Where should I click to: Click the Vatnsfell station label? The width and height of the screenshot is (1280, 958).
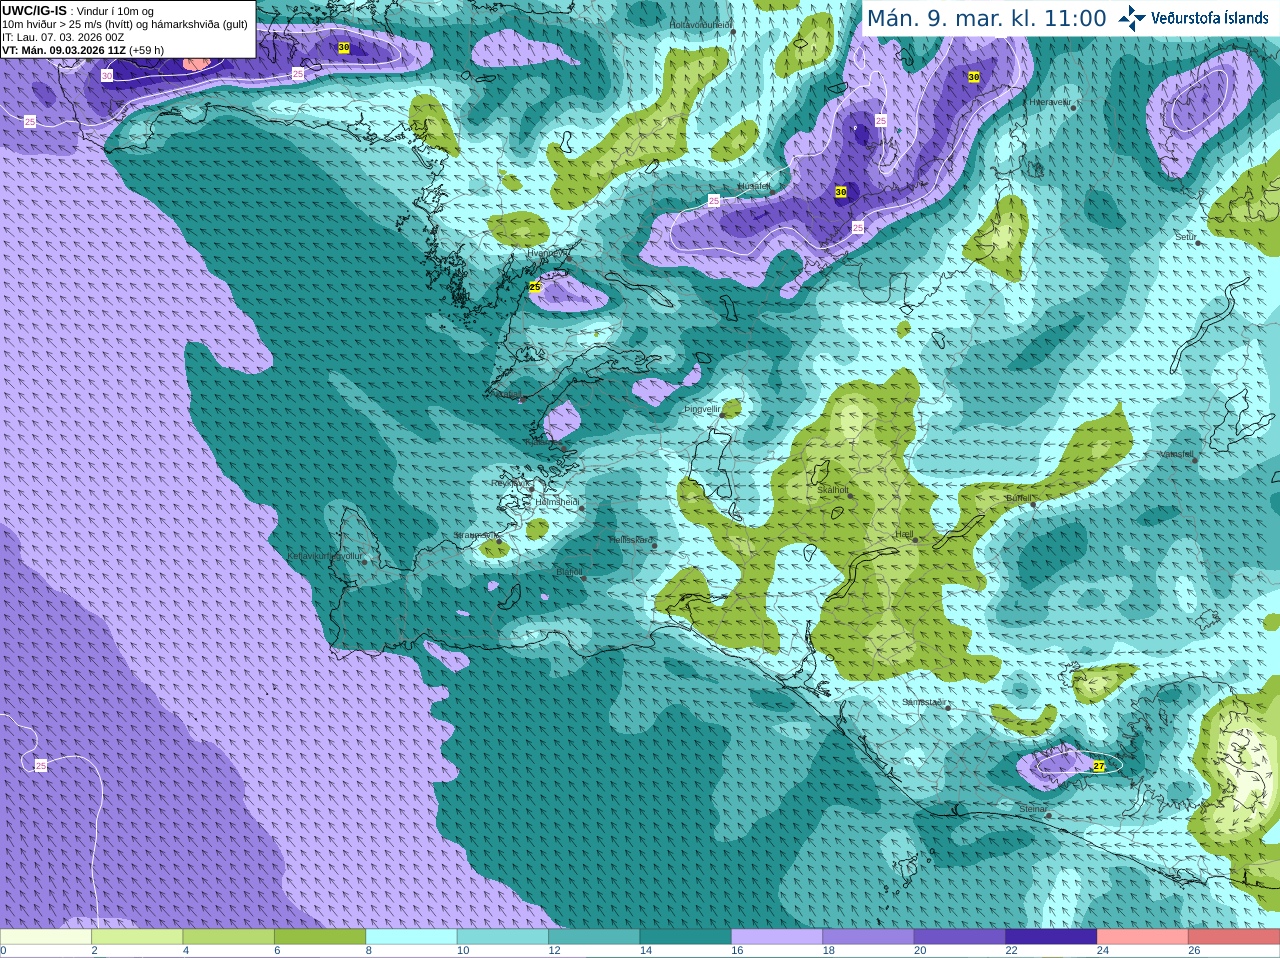tap(1176, 453)
